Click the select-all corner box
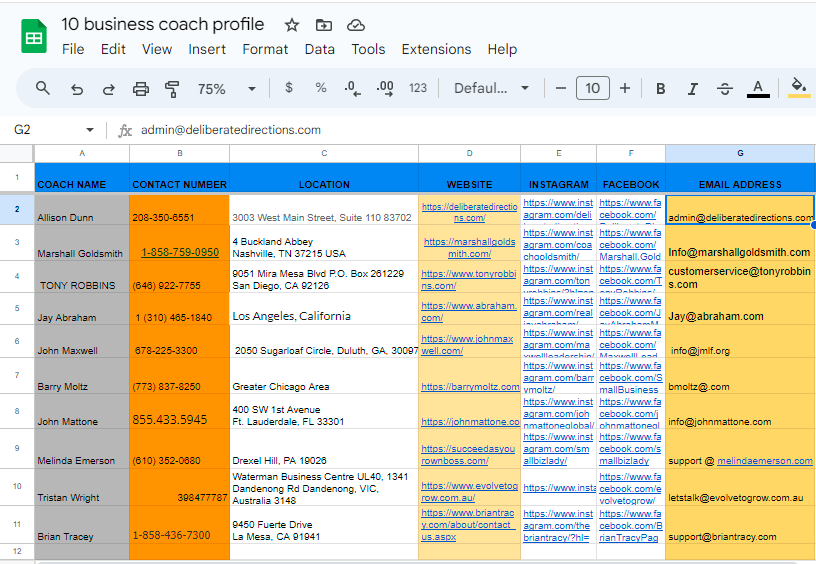Screen dimensions: 816x564 (x=17, y=153)
